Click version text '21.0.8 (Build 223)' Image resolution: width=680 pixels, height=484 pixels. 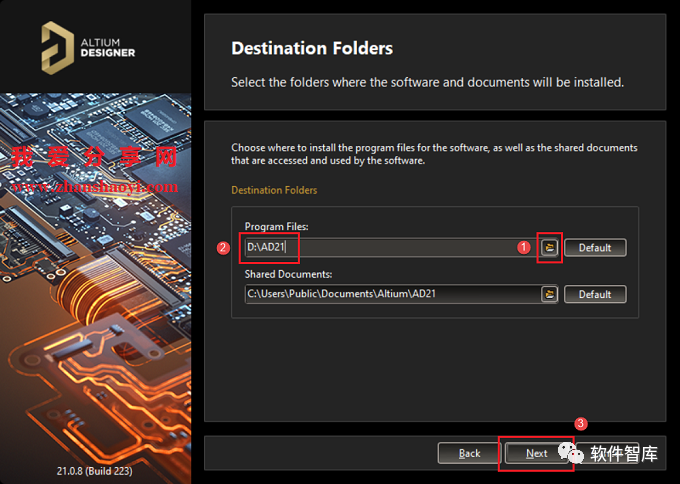(x=95, y=471)
